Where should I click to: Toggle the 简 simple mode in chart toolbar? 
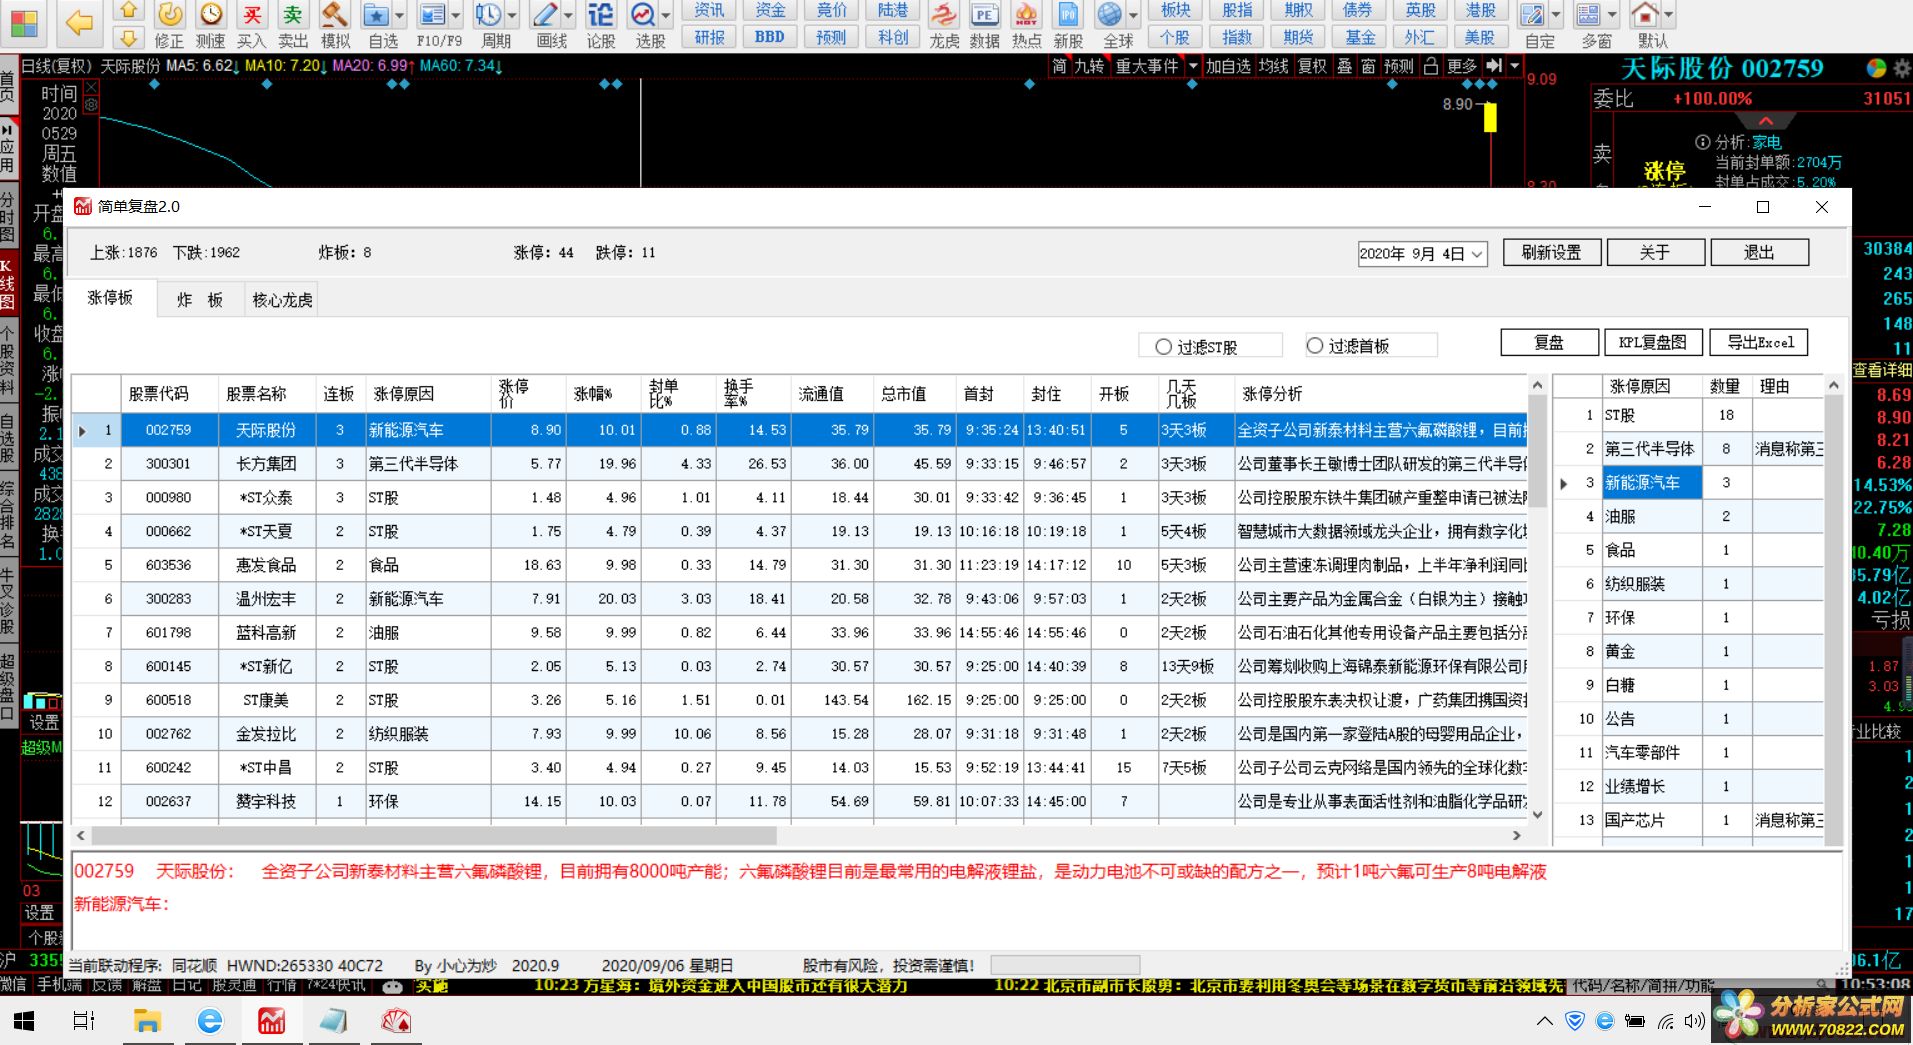(x=1059, y=66)
